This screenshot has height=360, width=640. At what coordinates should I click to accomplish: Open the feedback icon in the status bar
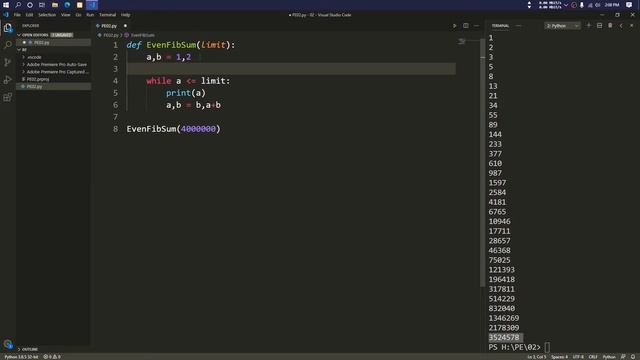[x=623, y=357]
